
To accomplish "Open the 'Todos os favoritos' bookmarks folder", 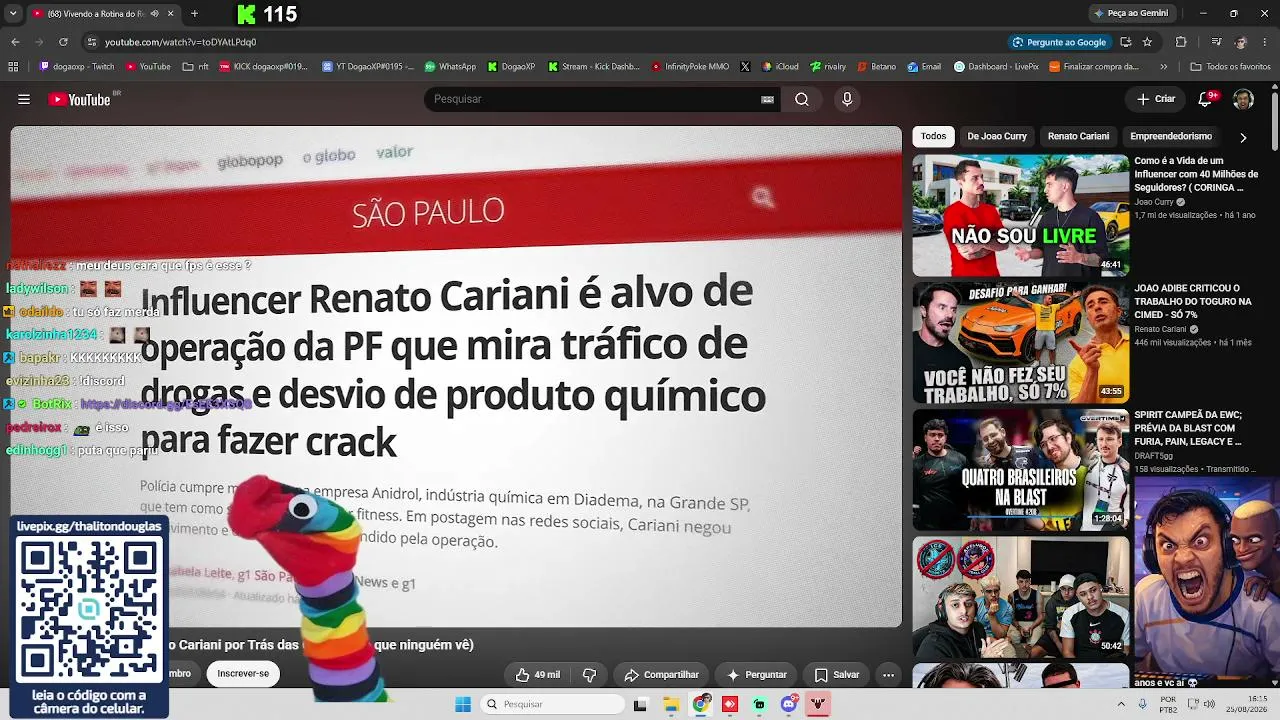I will pos(1230,67).
